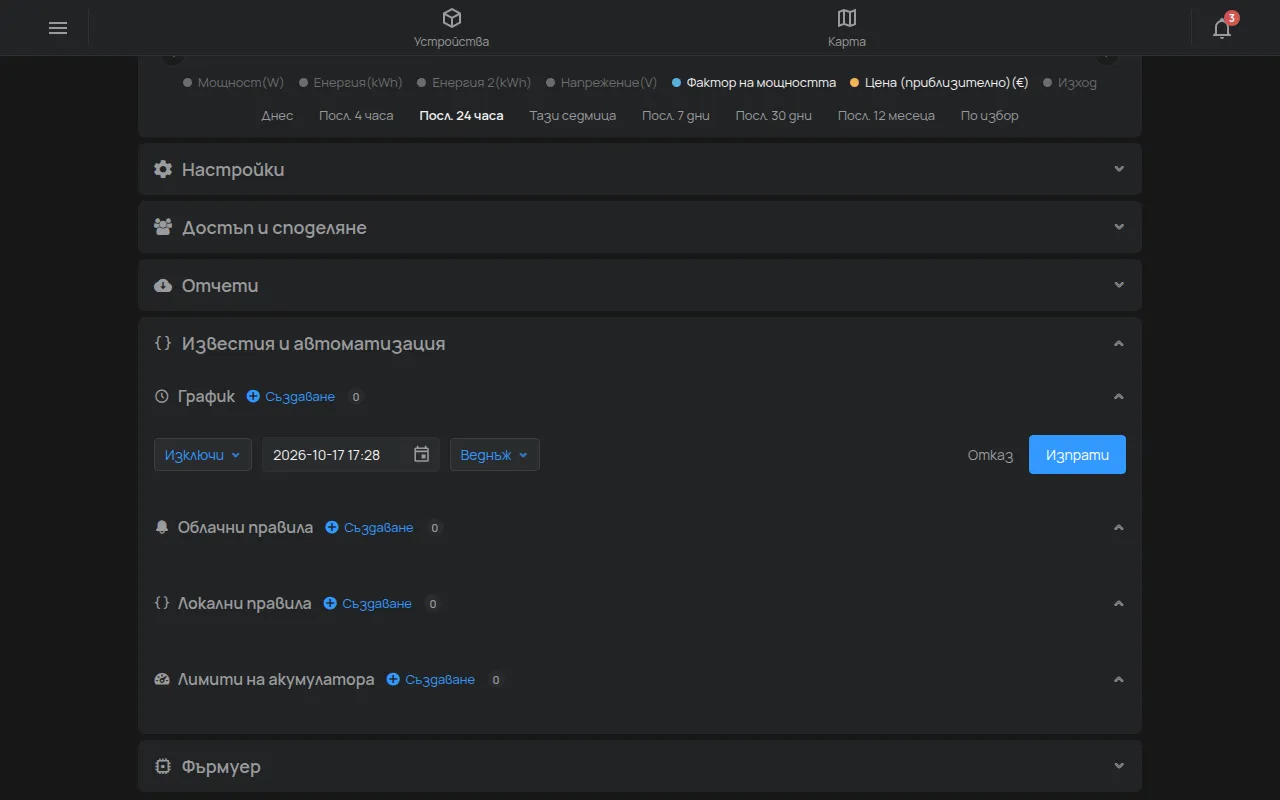The width and height of the screenshot is (1280, 800).
Task: Toggle the Цена (приблизително)(€) series
Action: click(939, 83)
